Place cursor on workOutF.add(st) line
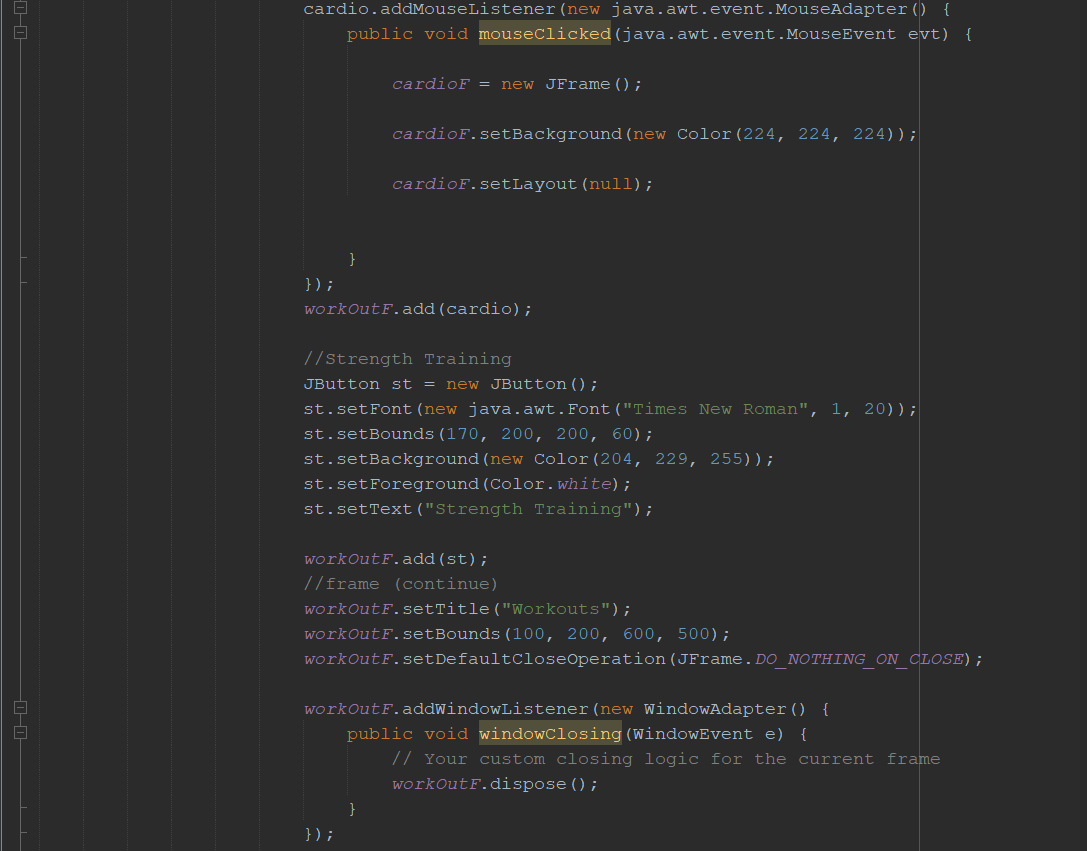Viewport: 1087px width, 851px height. tap(396, 559)
